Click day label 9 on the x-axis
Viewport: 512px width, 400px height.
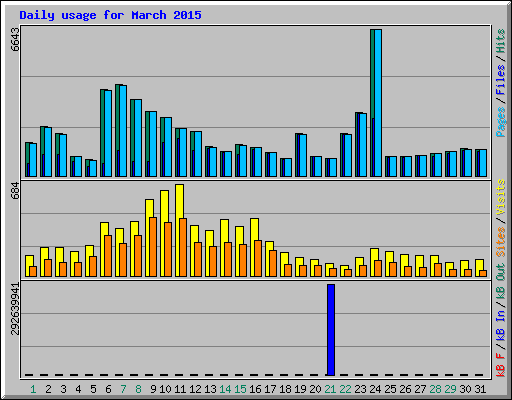153,389
